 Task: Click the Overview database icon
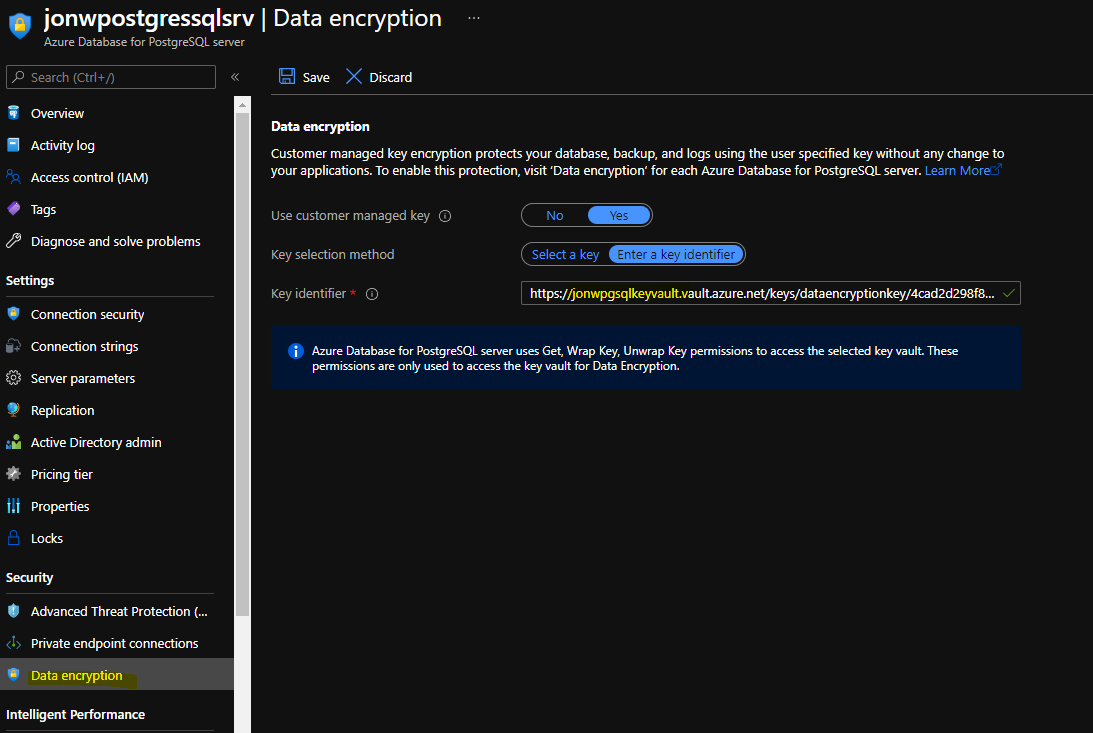click(x=13, y=113)
